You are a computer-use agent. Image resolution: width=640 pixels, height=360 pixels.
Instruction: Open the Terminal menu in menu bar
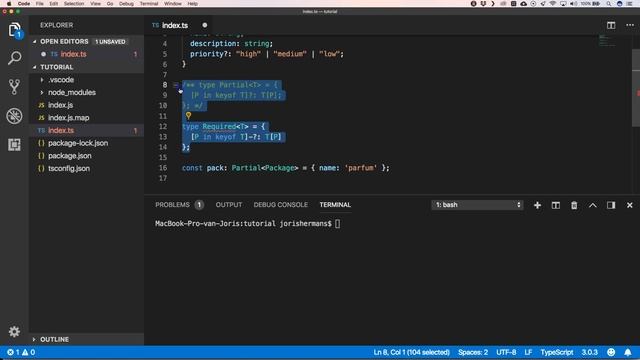149,4
